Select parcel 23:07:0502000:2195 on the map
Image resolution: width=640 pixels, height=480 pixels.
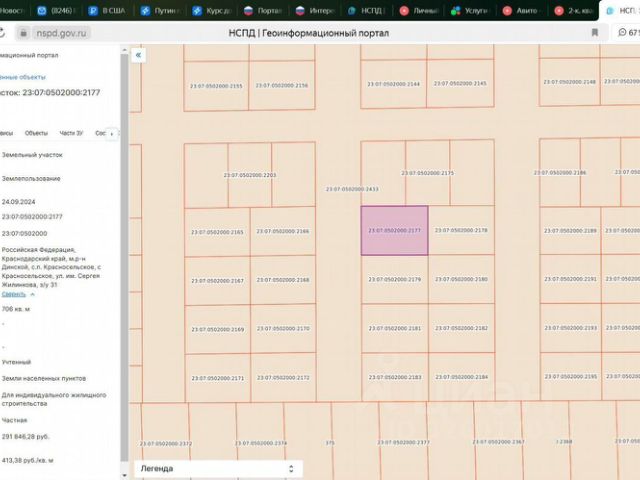[x=571, y=376]
